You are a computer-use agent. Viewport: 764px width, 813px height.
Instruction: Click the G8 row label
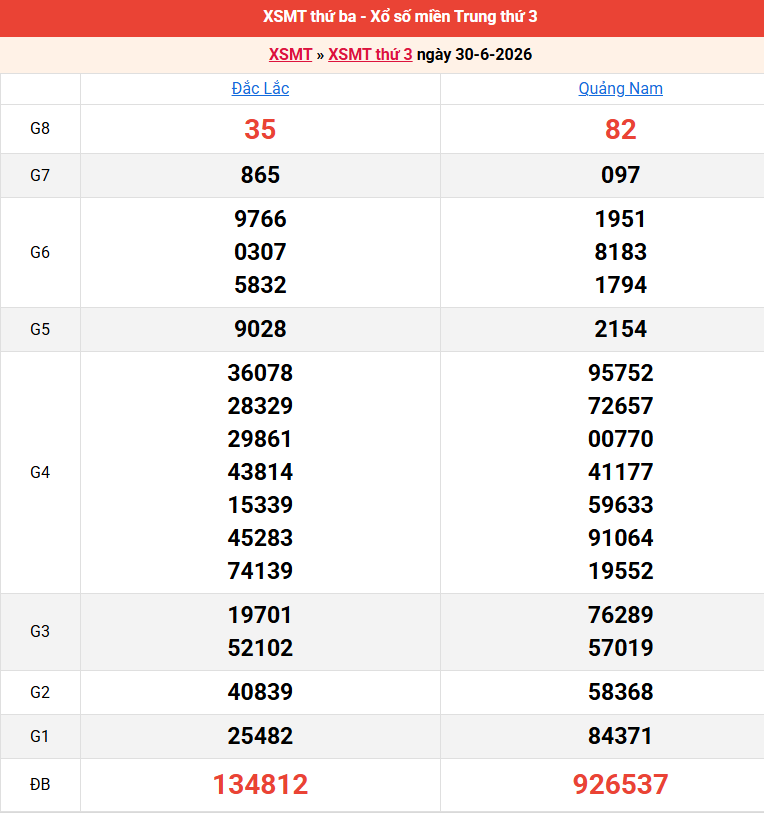(40, 129)
